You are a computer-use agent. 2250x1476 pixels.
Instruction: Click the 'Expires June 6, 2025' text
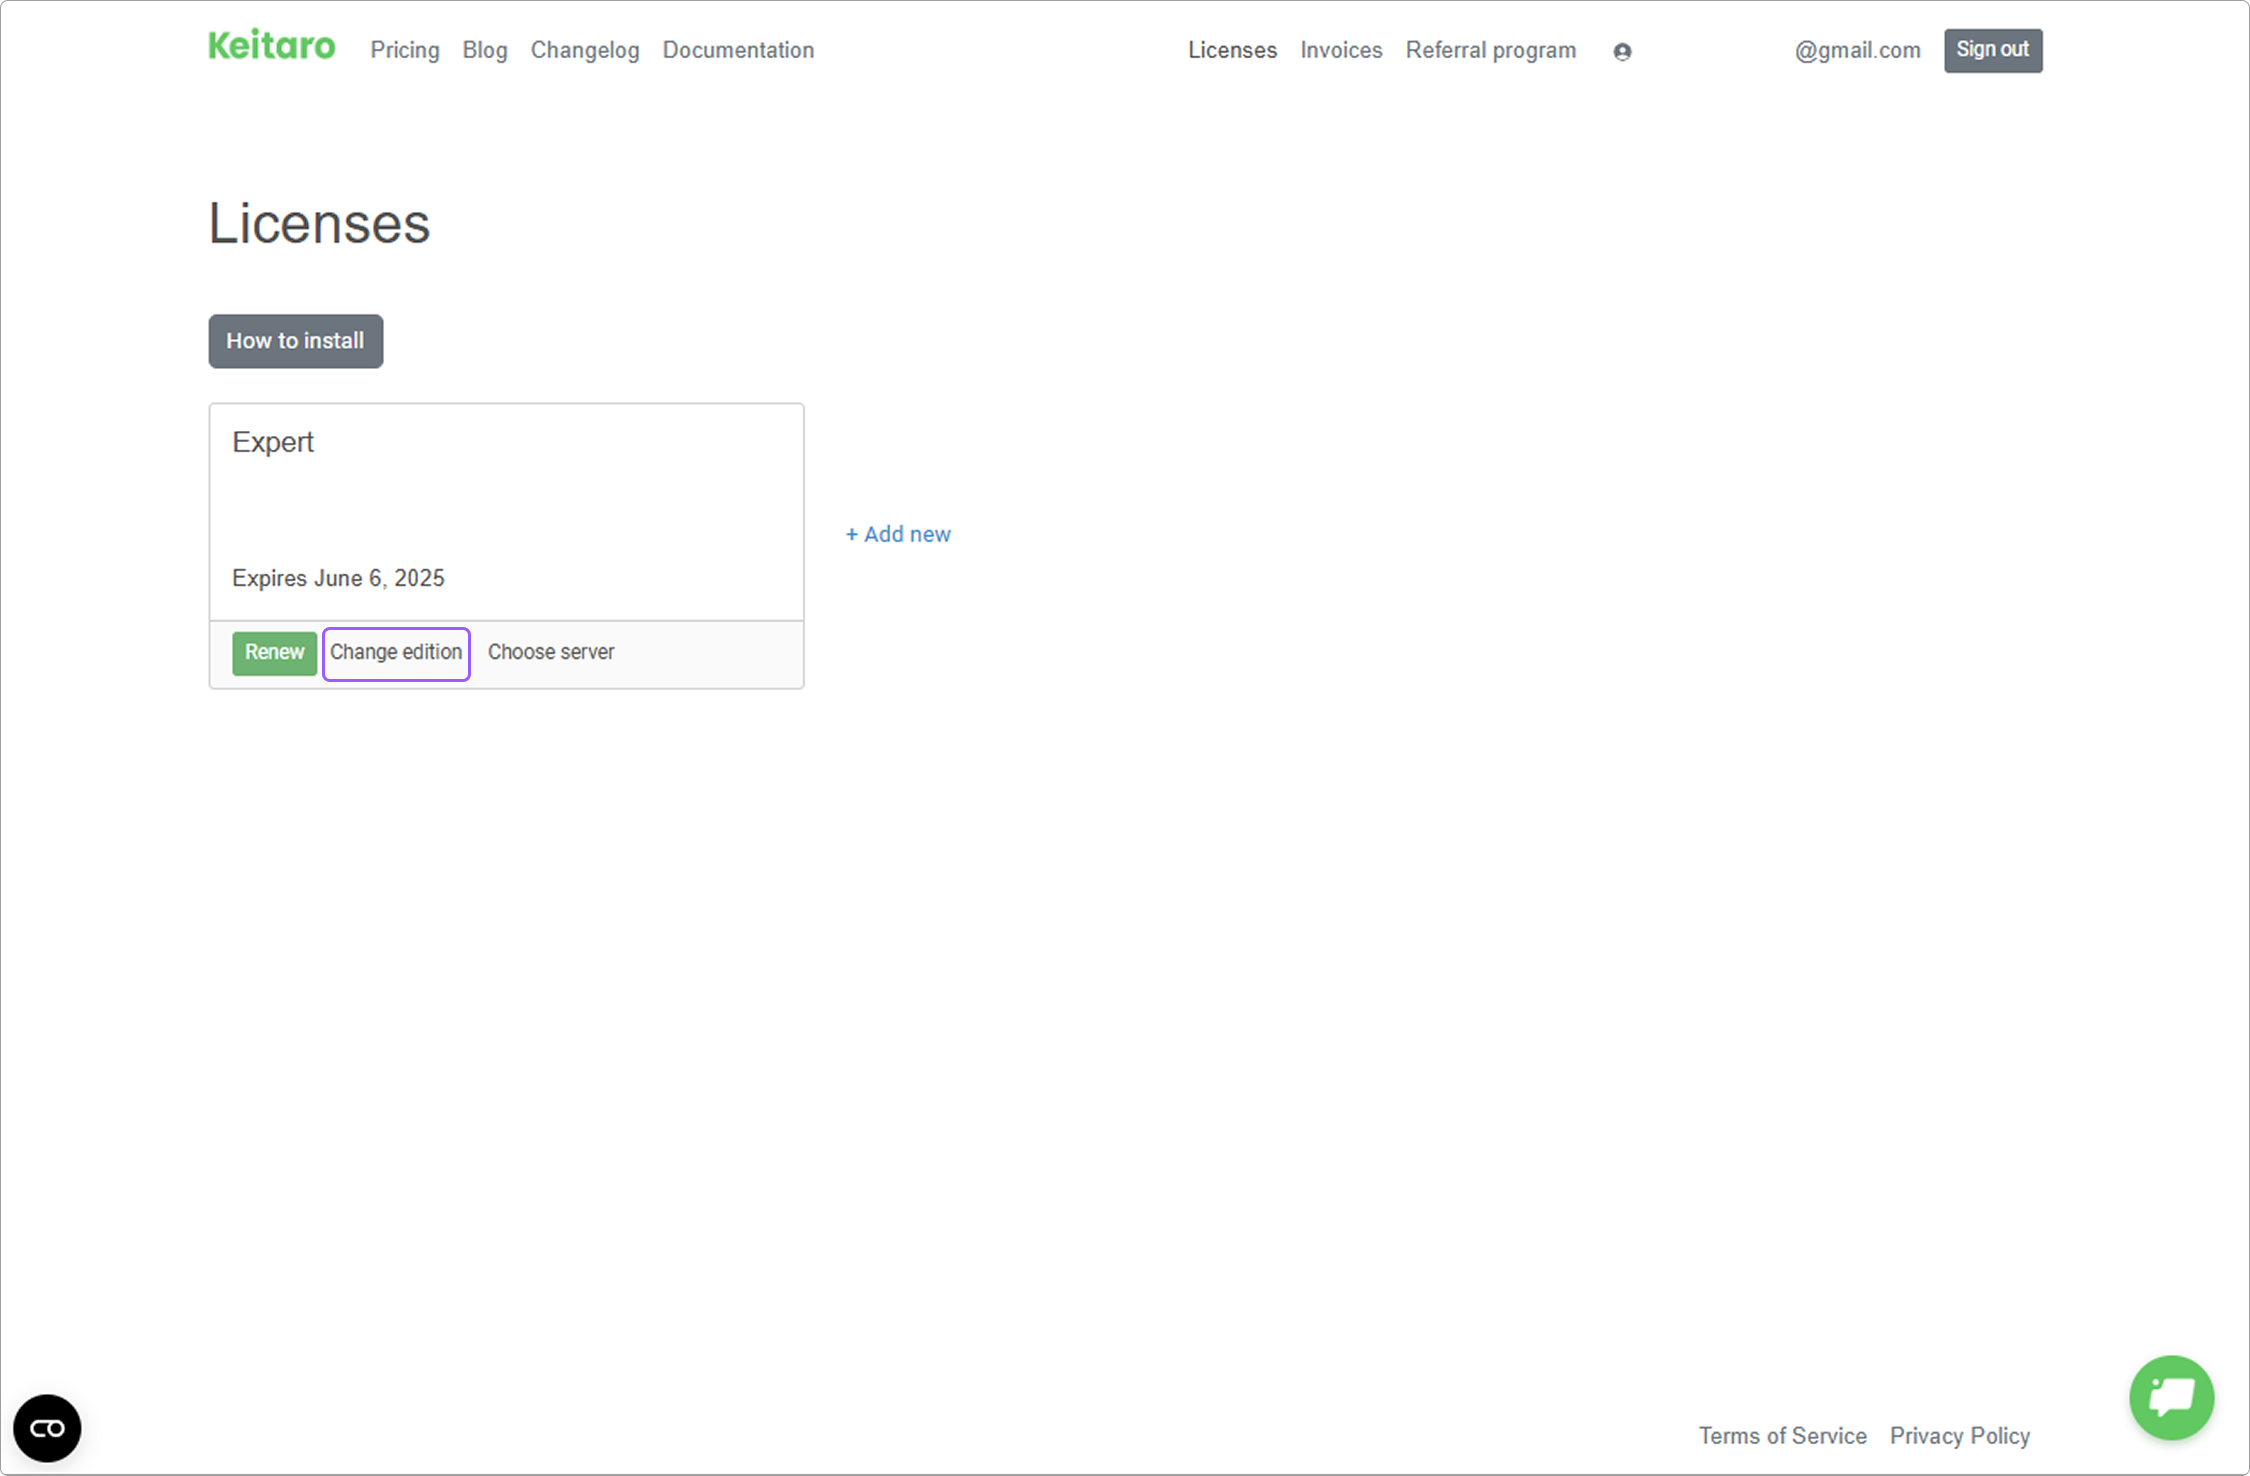pos(338,578)
